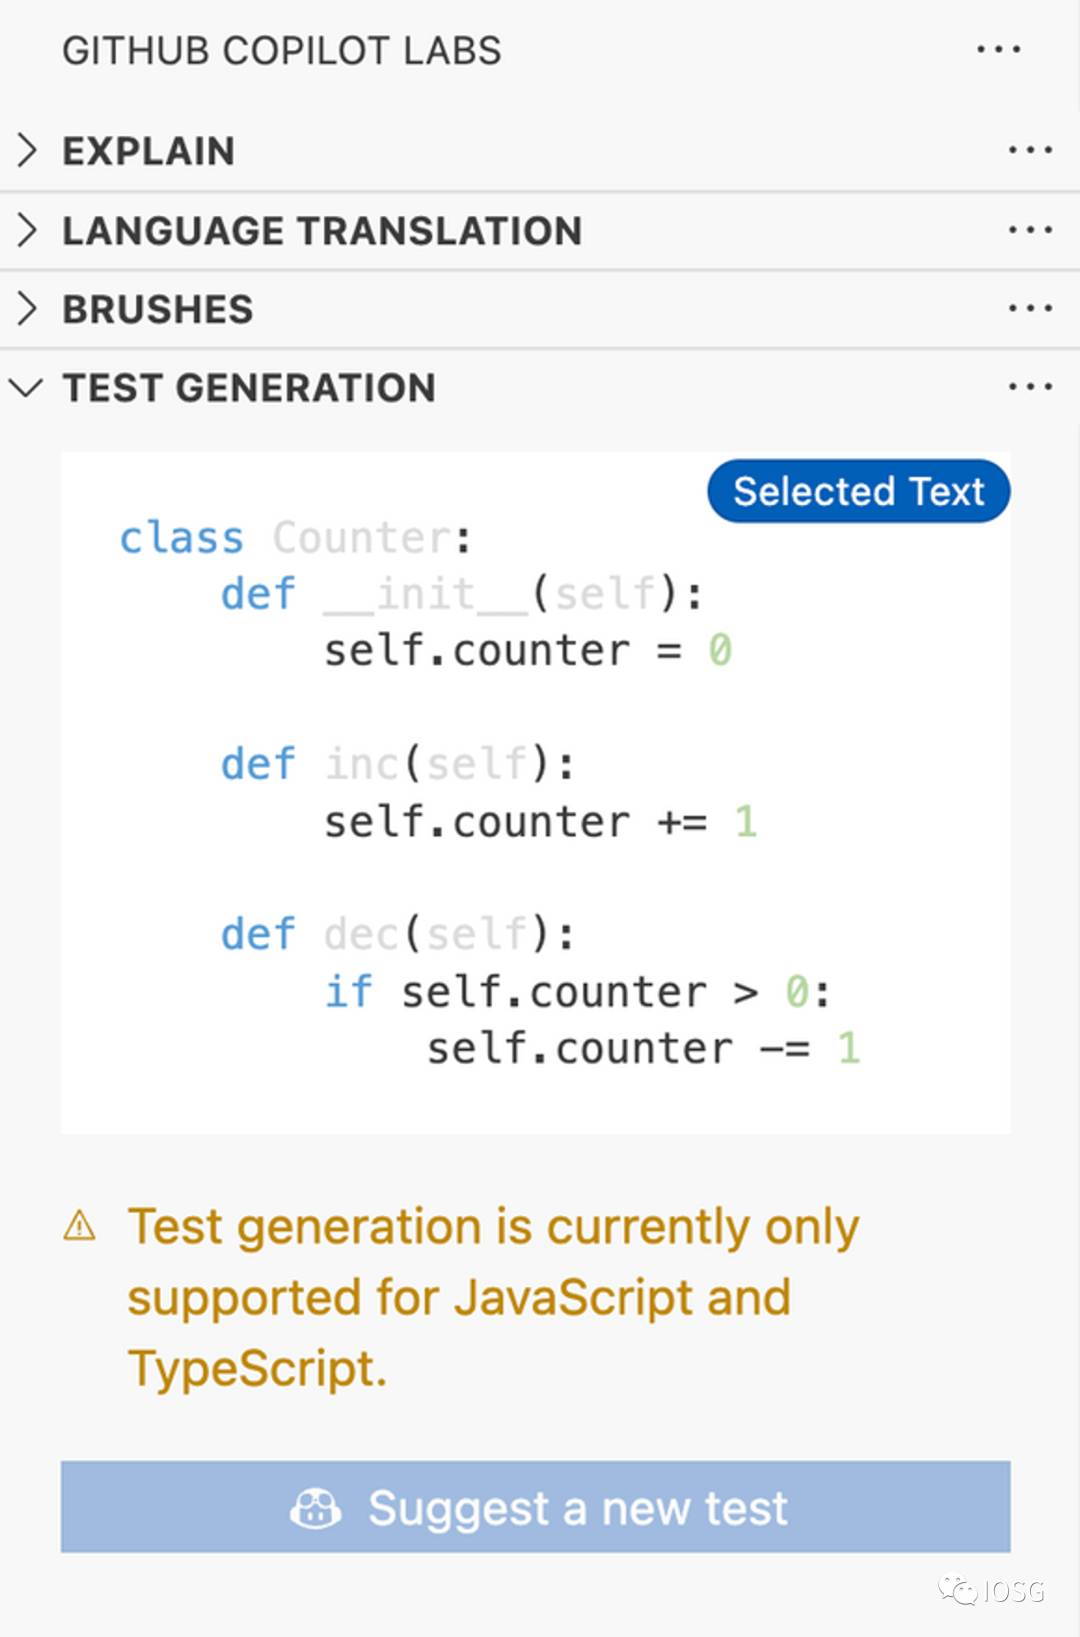Viewport: 1080px width, 1637px height.
Task: Collapse the Test Generation chevron
Action: point(26,387)
